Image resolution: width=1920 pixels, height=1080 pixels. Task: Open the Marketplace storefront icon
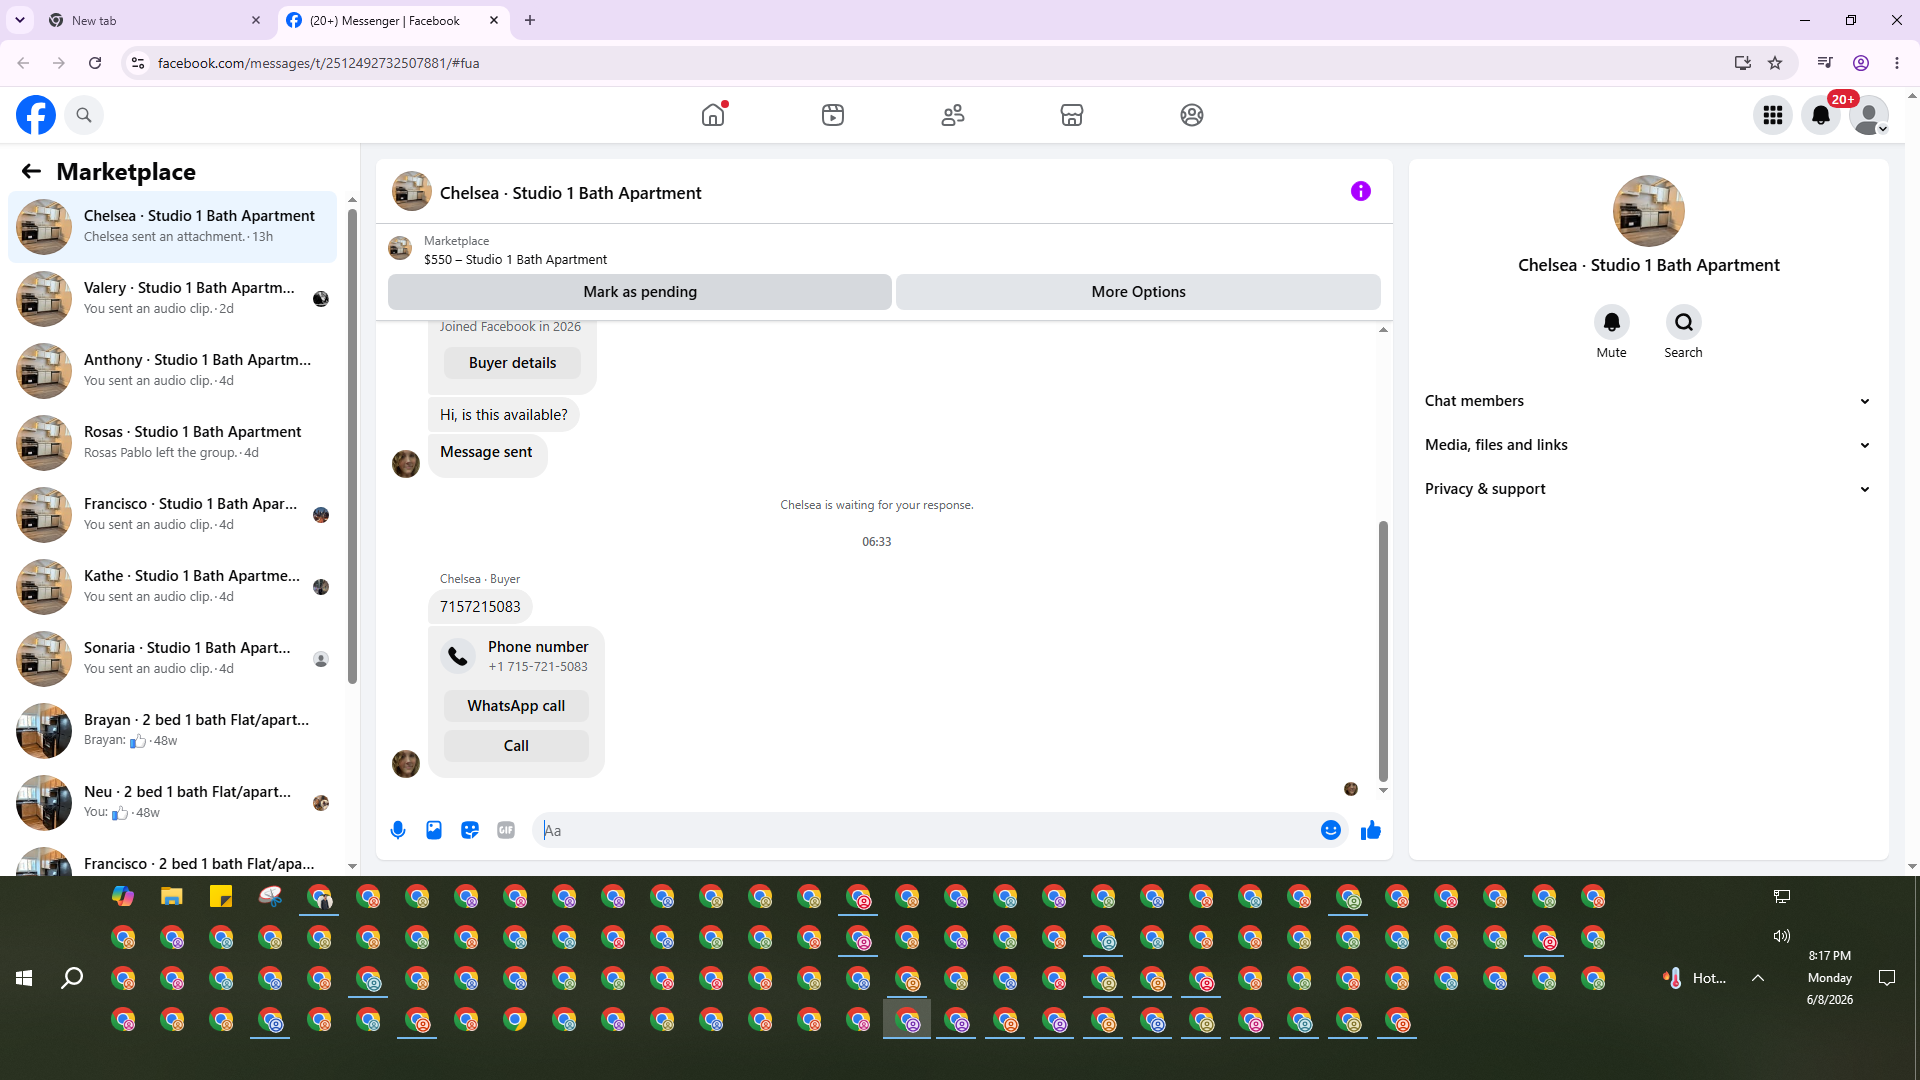[x=1072, y=115]
